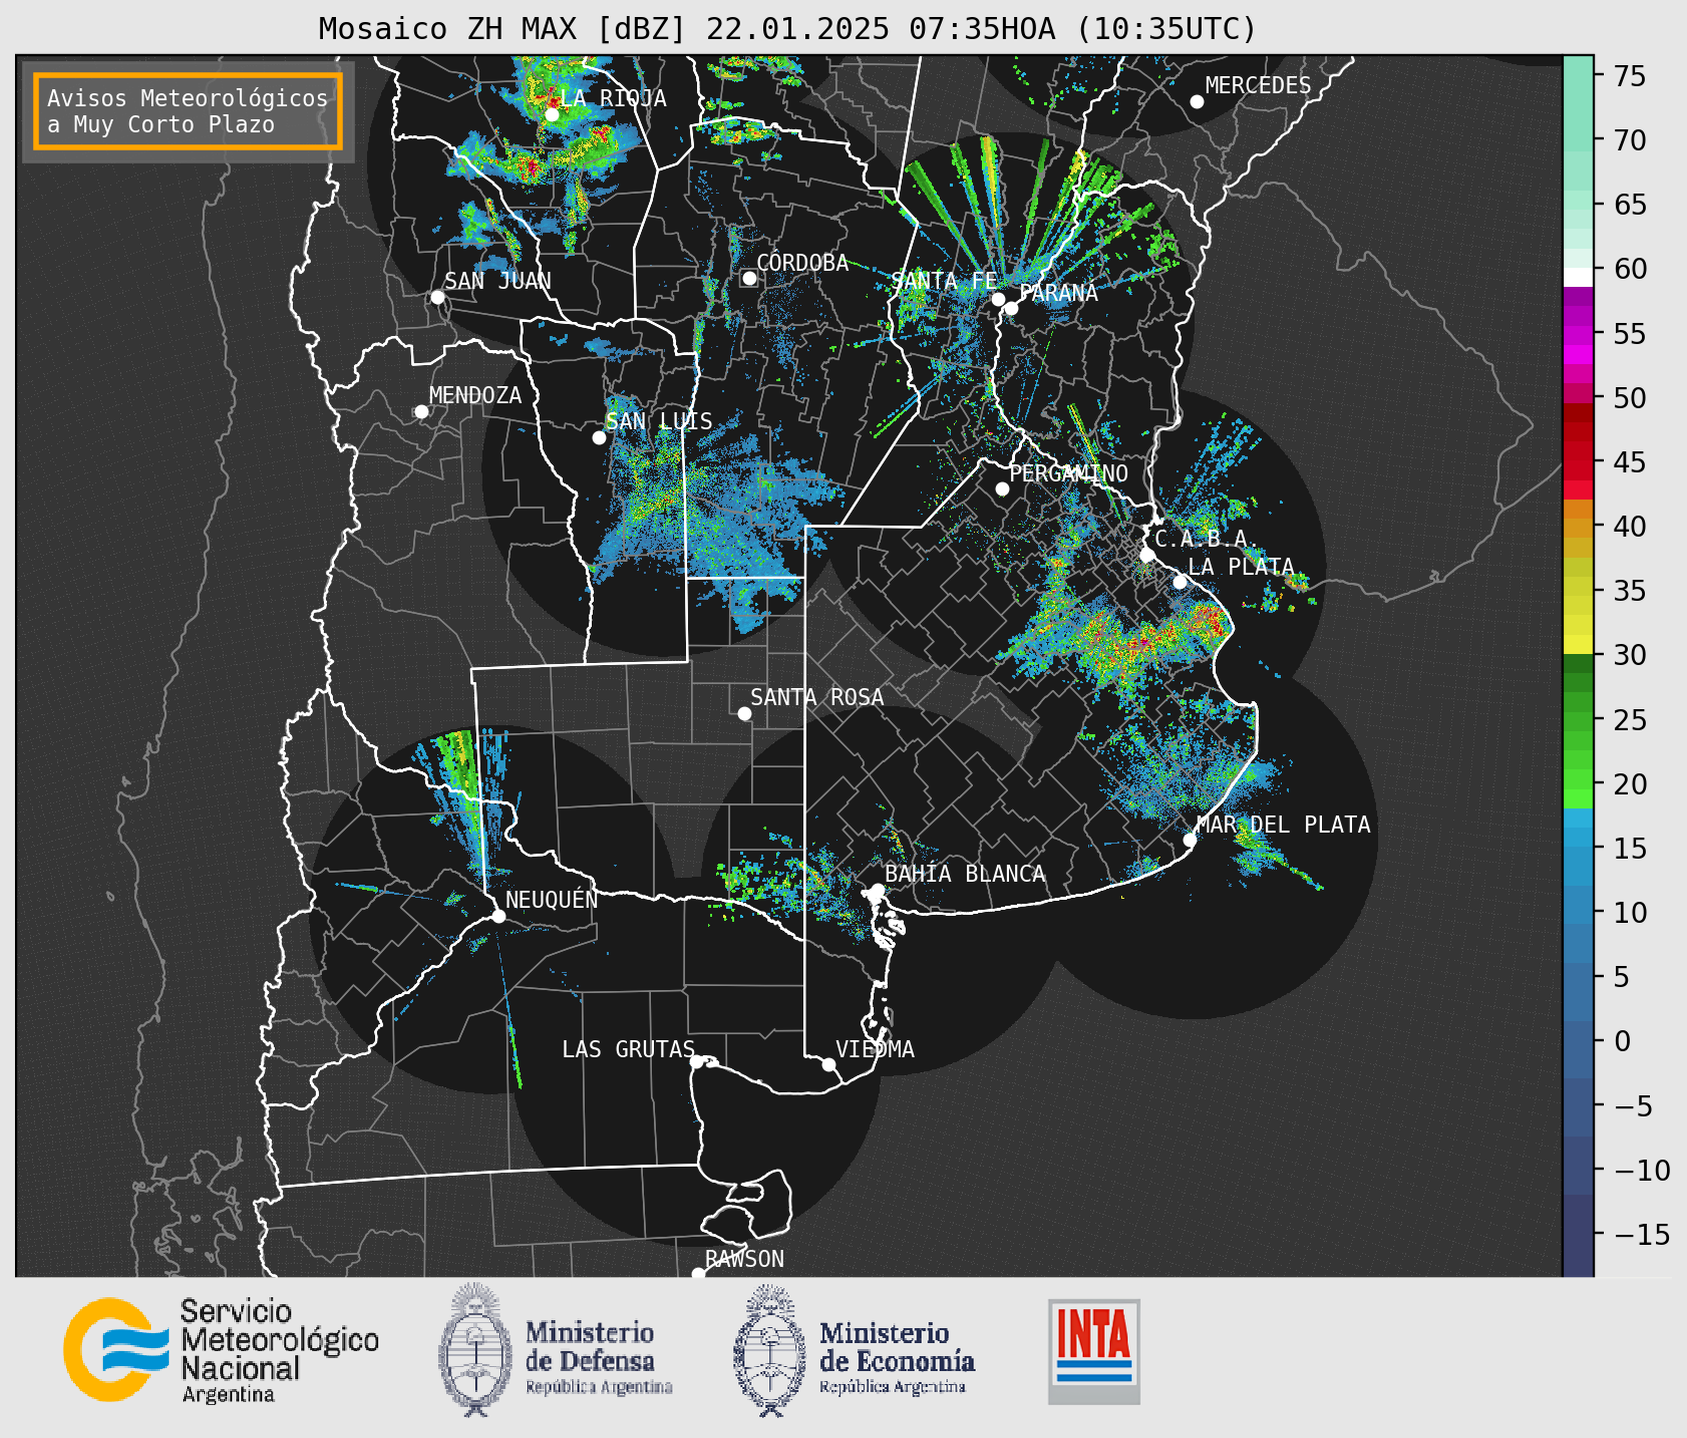Click the 75 label on the color scale
The width and height of the screenshot is (1687, 1438).
[x=1630, y=76]
